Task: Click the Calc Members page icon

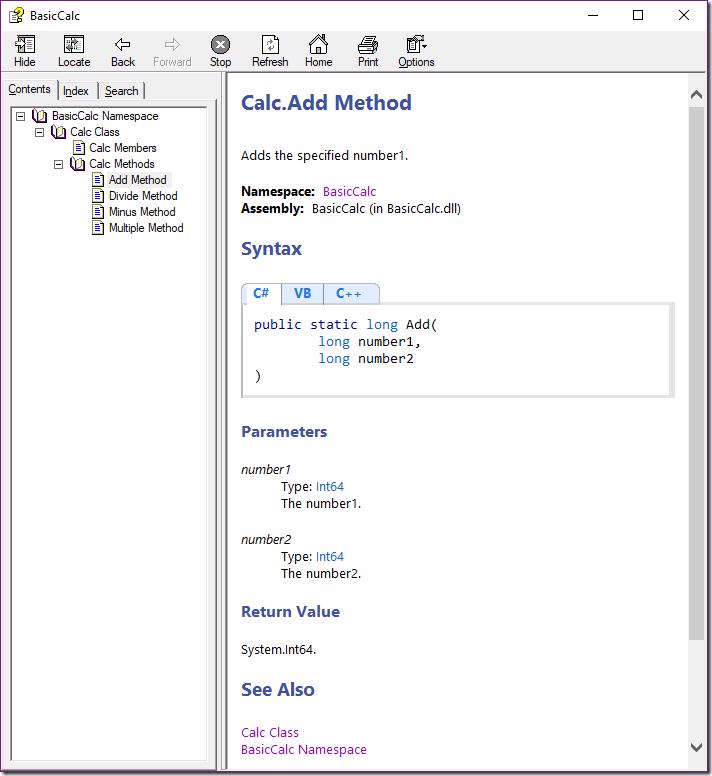Action: pos(79,147)
